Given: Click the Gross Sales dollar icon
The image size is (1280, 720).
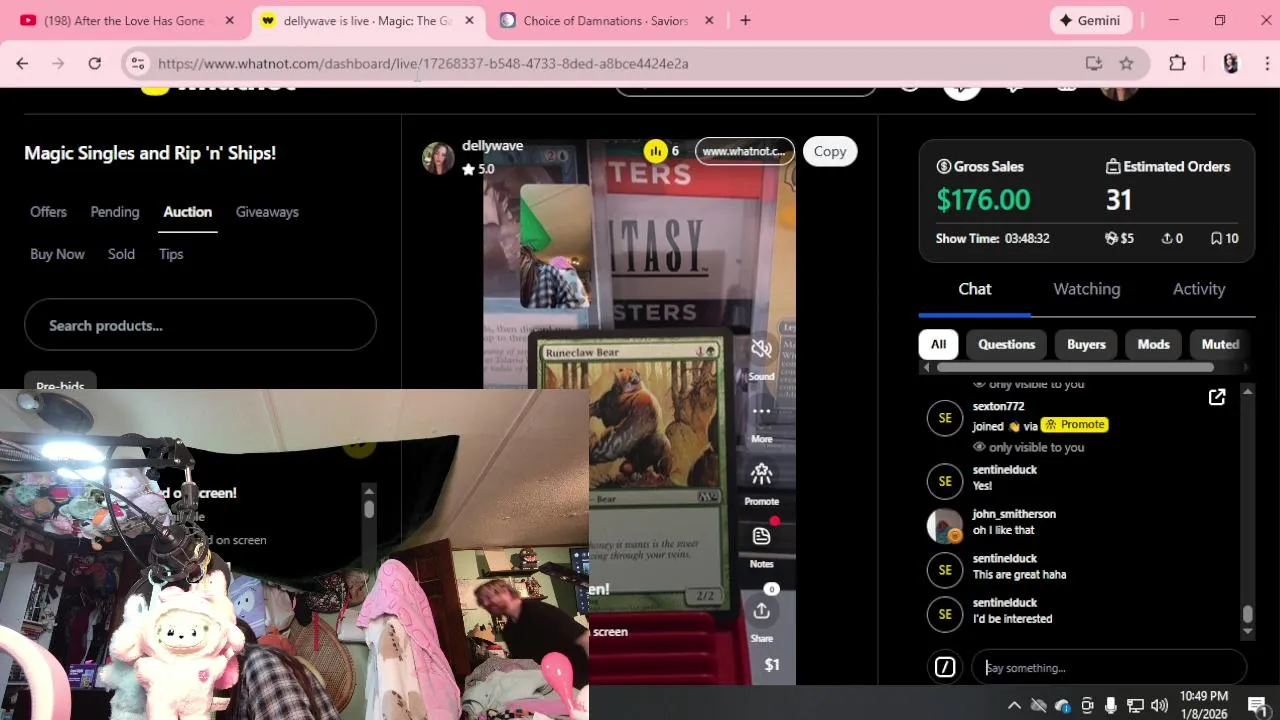Looking at the screenshot, I should point(943,166).
